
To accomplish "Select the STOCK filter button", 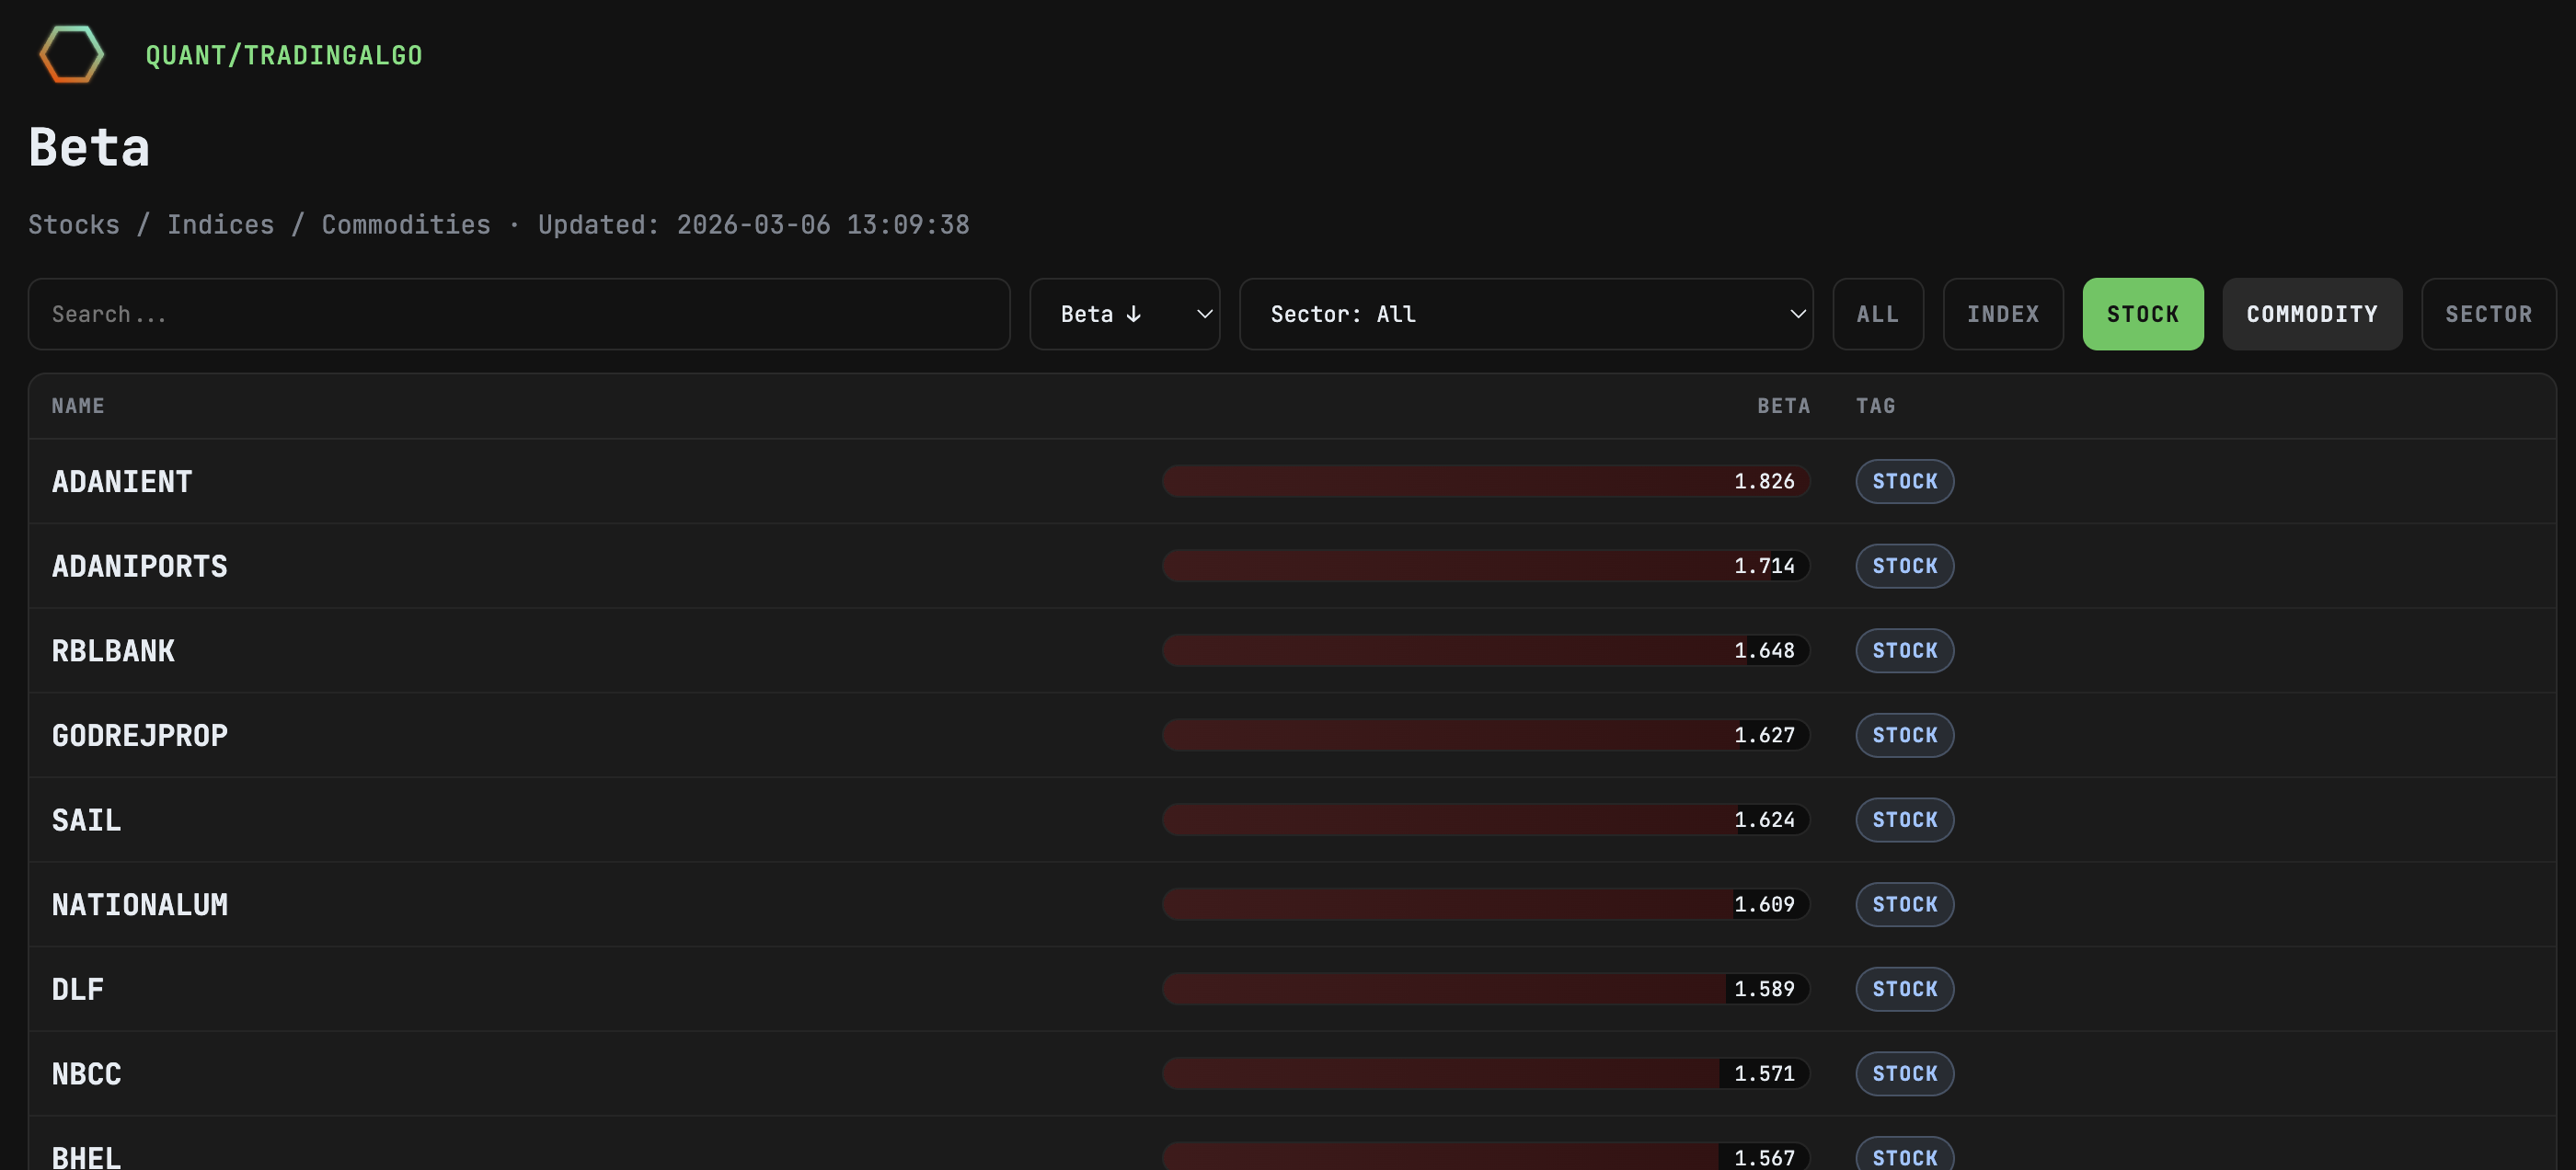I will coord(2142,313).
